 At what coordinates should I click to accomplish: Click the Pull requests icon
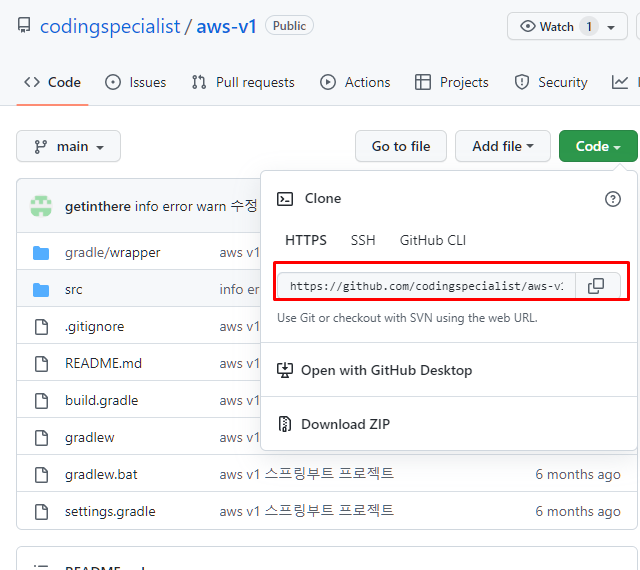click(x=199, y=82)
